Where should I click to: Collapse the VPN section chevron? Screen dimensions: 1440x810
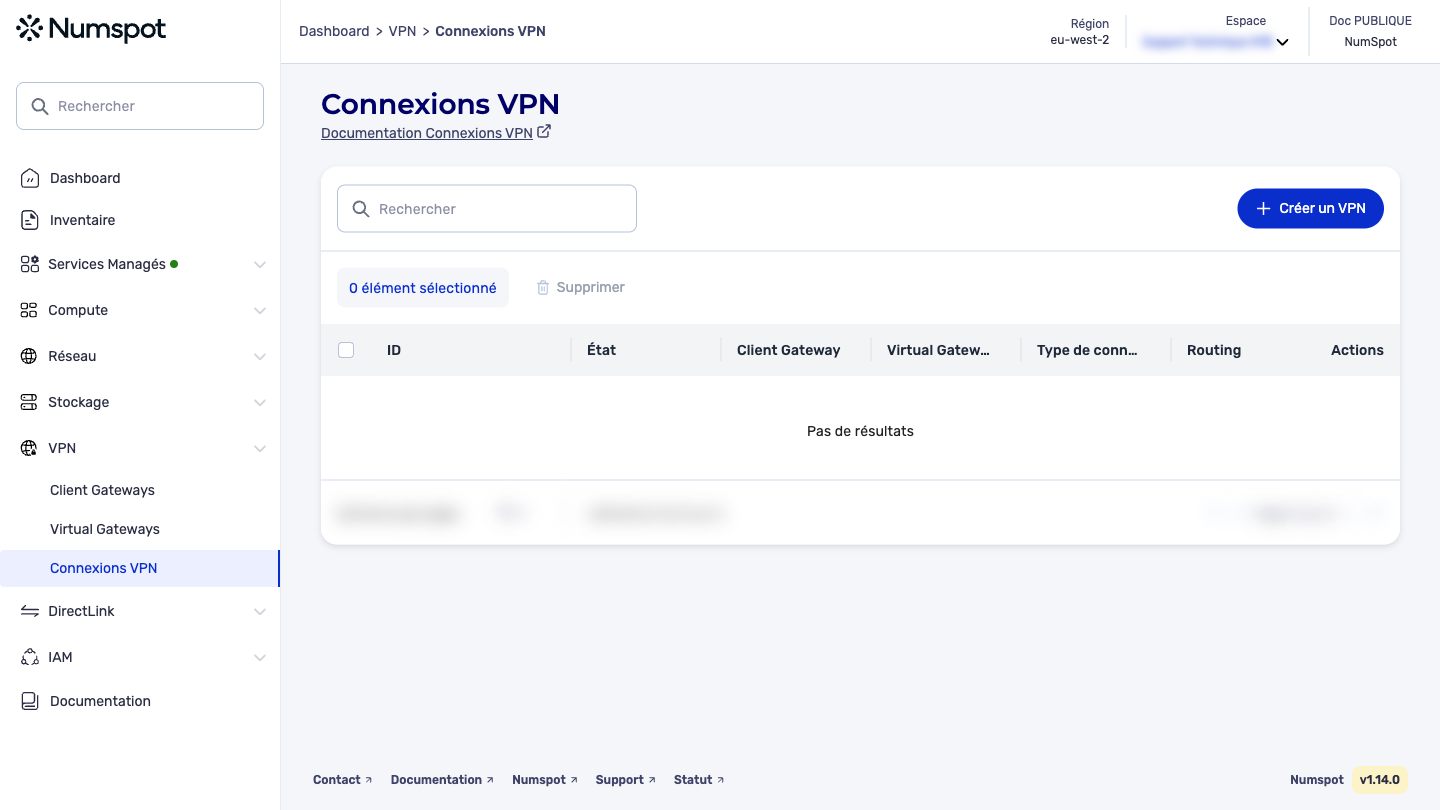260,449
